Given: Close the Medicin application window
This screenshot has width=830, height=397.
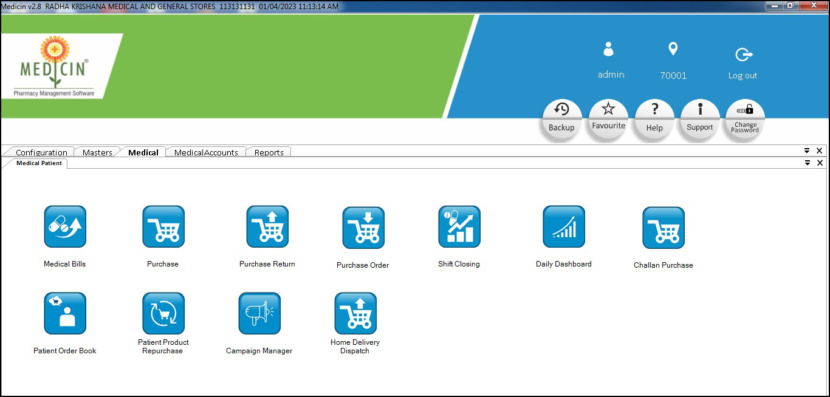Looking at the screenshot, I should pos(814,5).
